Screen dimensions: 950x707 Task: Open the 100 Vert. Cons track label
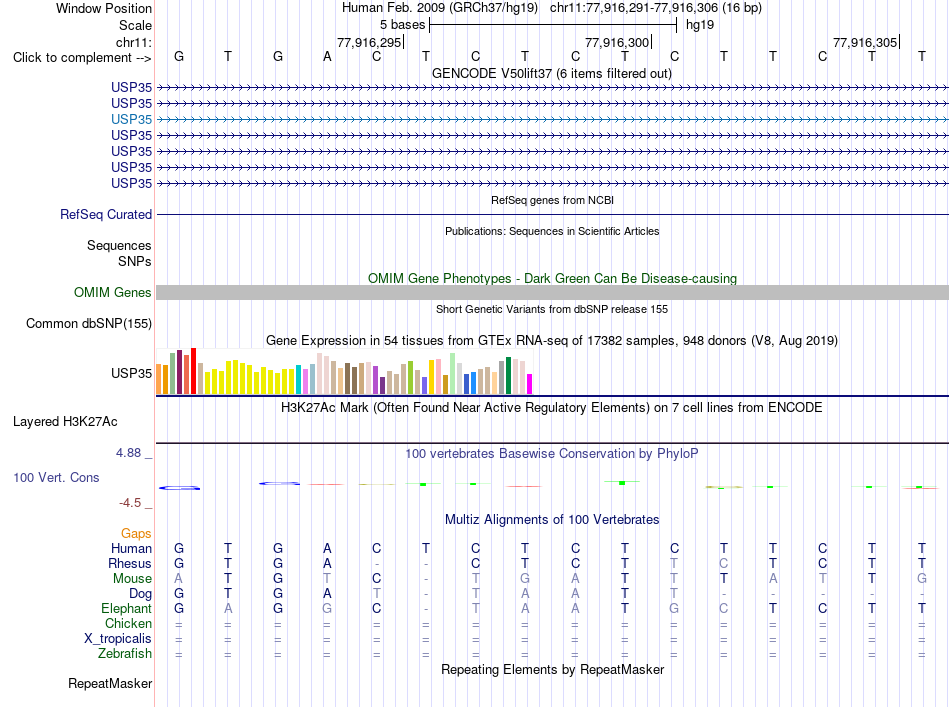56,477
